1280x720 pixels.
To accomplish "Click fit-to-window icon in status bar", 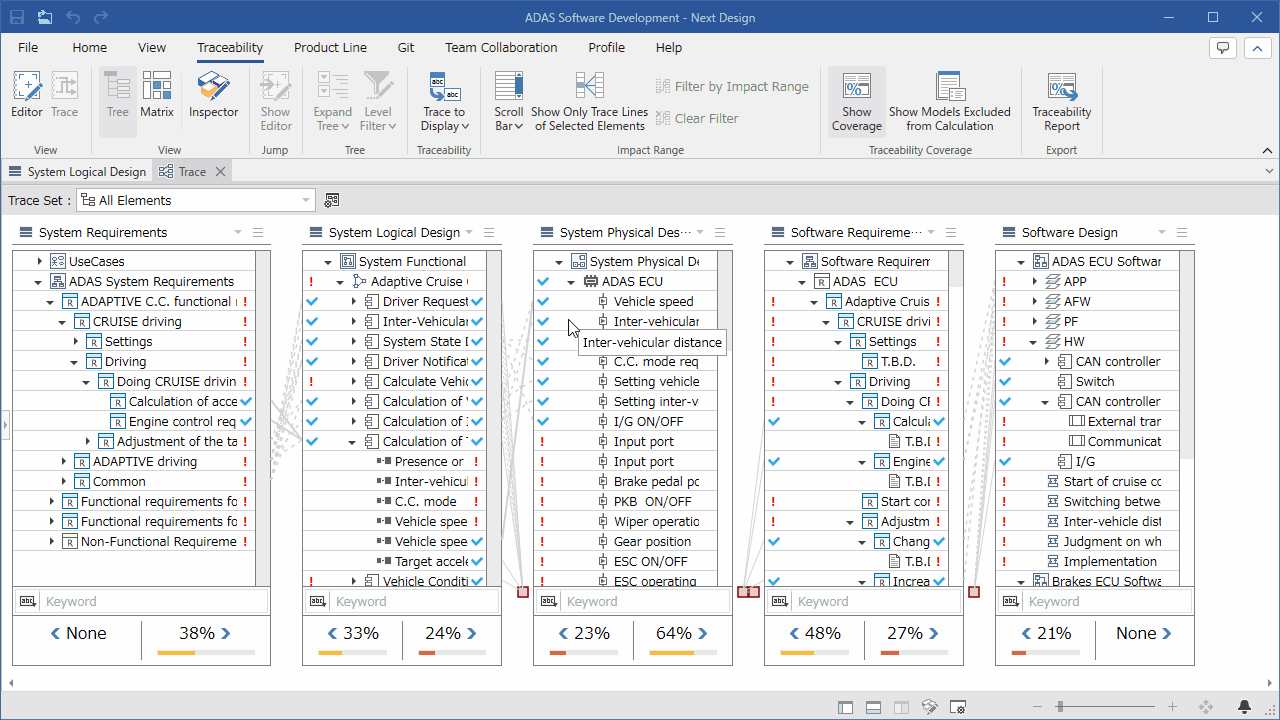I will (x=1206, y=707).
